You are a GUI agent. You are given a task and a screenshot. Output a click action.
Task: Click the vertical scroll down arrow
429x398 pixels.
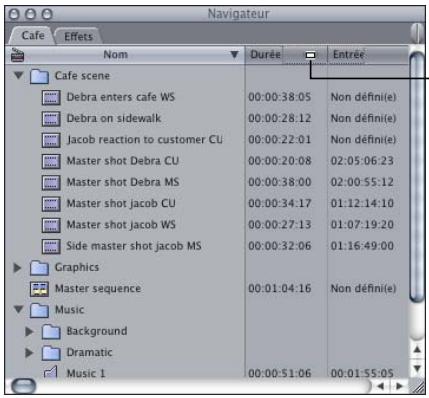click(x=417, y=368)
